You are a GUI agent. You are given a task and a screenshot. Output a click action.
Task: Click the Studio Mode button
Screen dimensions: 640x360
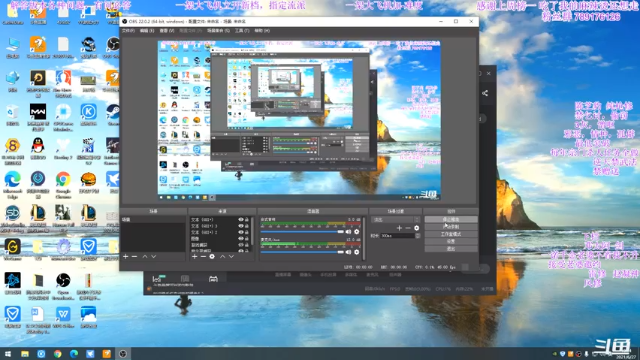[x=451, y=234]
